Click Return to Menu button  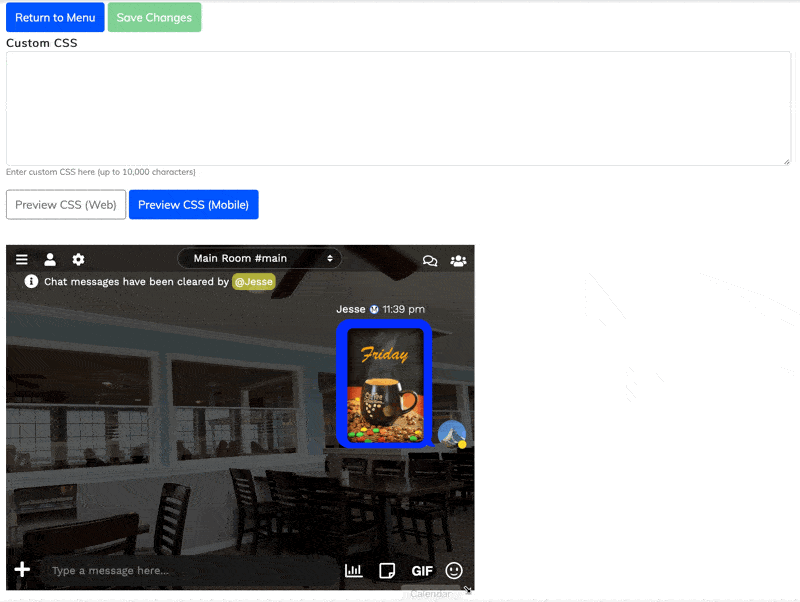pos(55,17)
